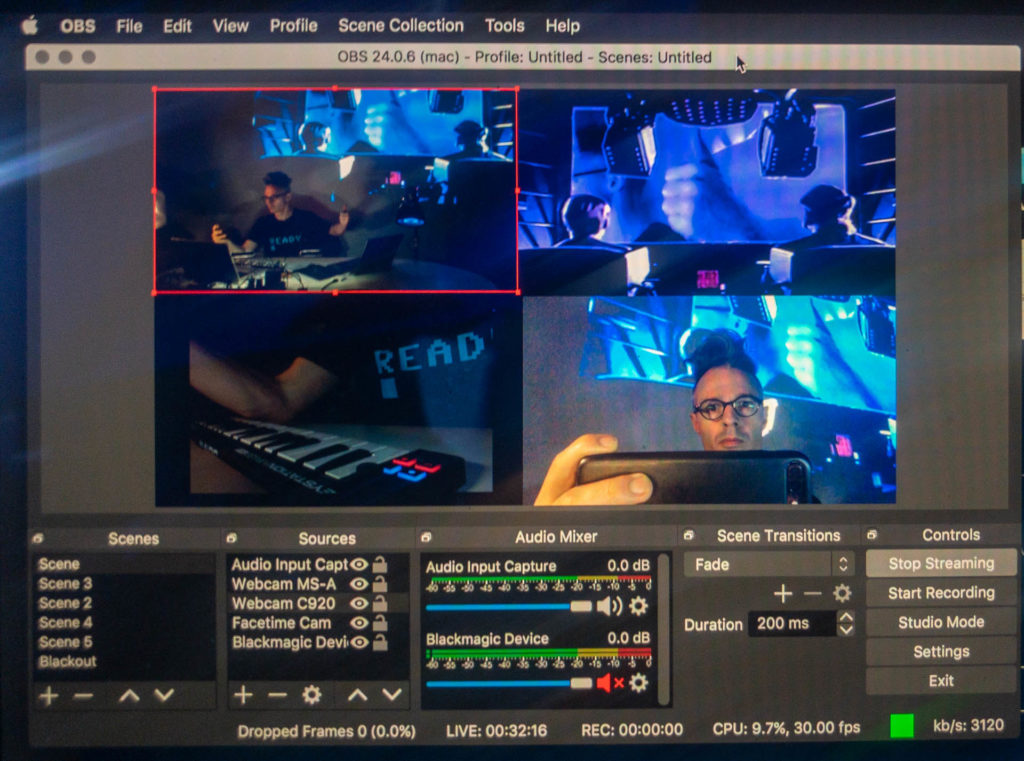Undock the Scenes panel icon
Viewport: 1024px width, 761px height.
pos(38,539)
